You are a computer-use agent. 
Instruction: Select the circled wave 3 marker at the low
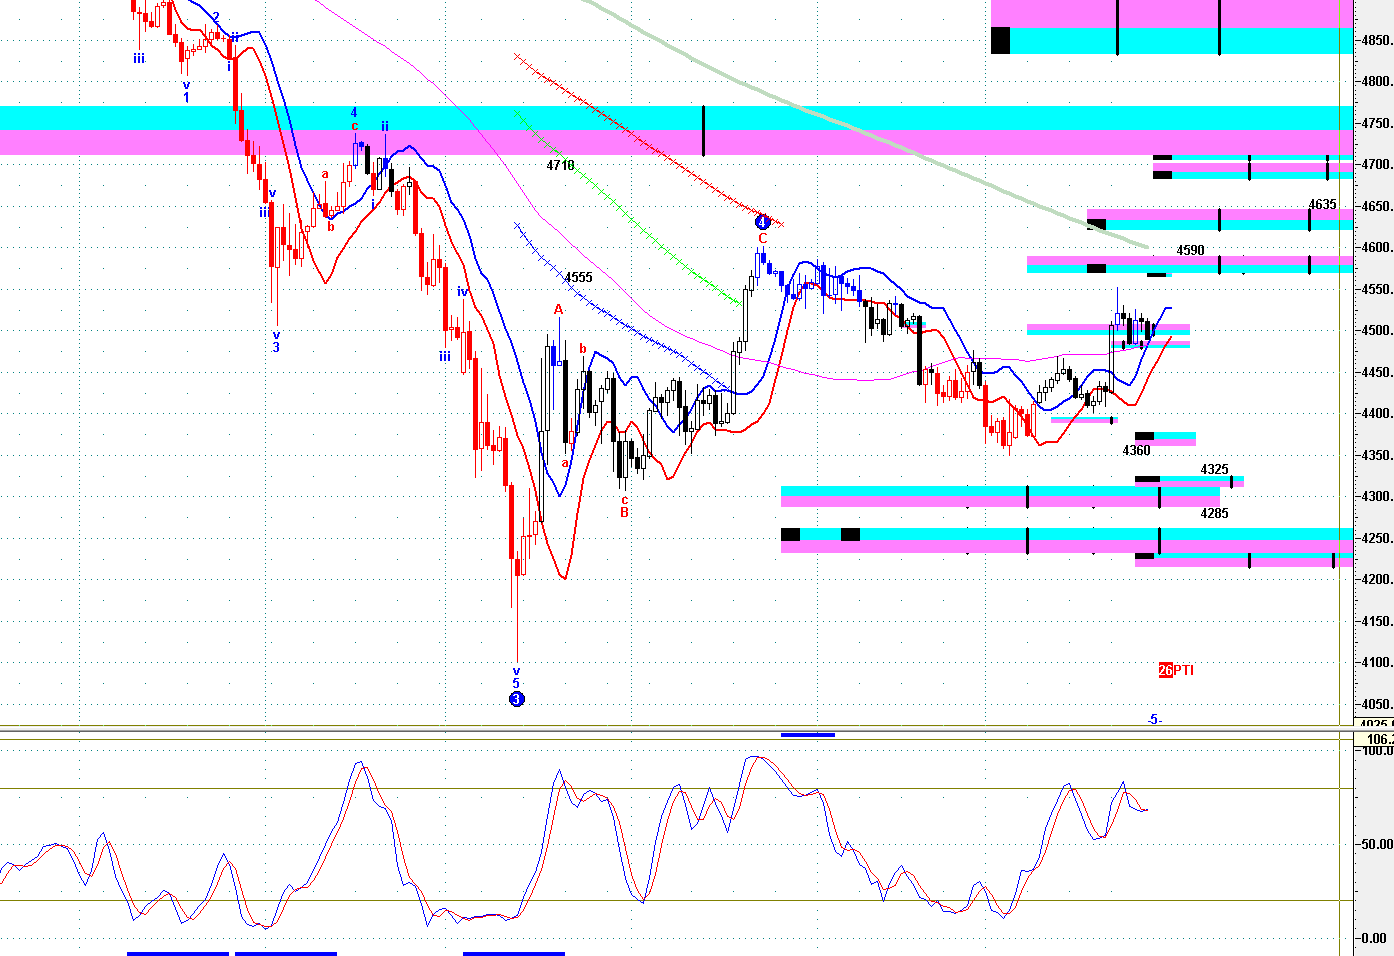[516, 699]
